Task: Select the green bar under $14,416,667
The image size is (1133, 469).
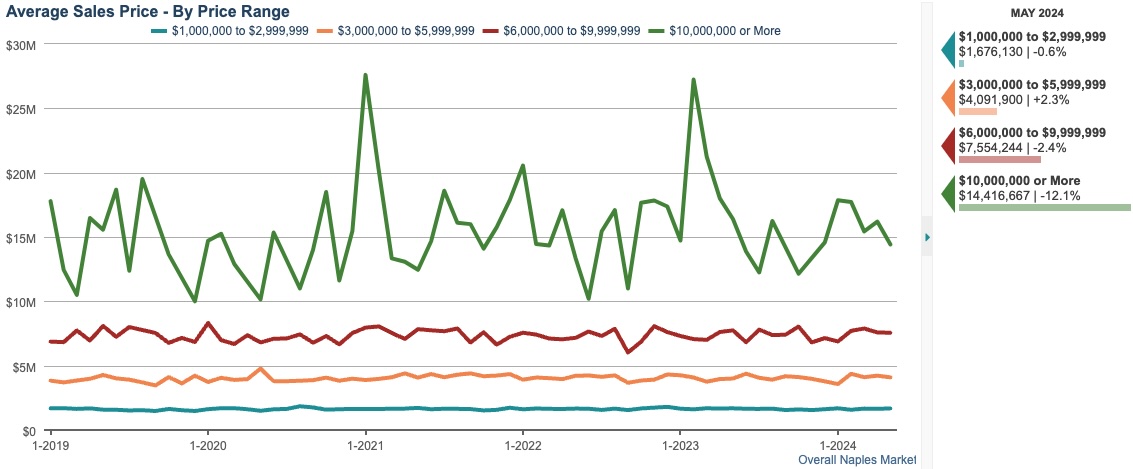Action: [x=1045, y=207]
